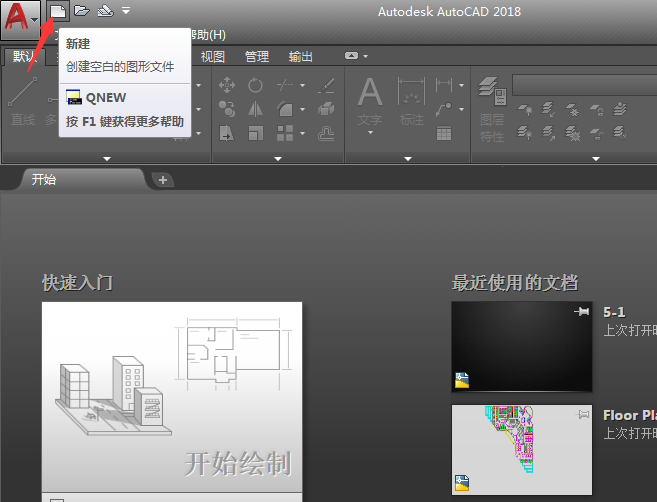Screen dimensions: 657x502
Task: Select the Line (直线) draw tool
Action: point(23,91)
